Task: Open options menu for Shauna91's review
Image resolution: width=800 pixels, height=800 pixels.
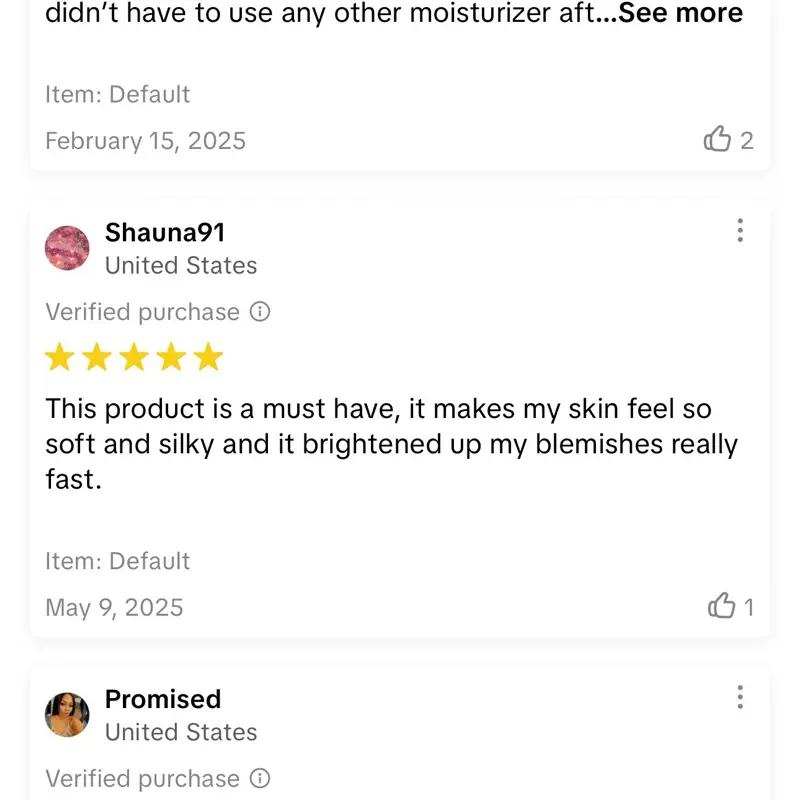Action: click(740, 231)
